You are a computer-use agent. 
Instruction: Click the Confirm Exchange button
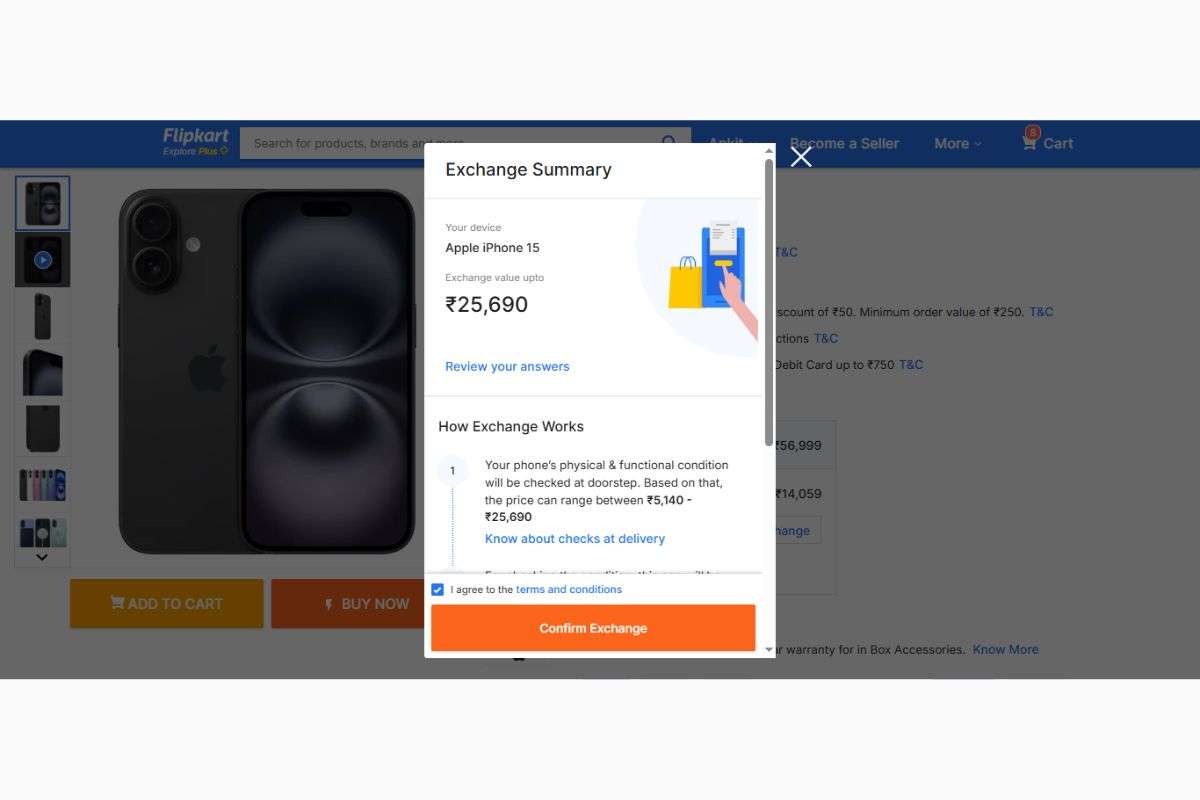pyautogui.click(x=592, y=628)
